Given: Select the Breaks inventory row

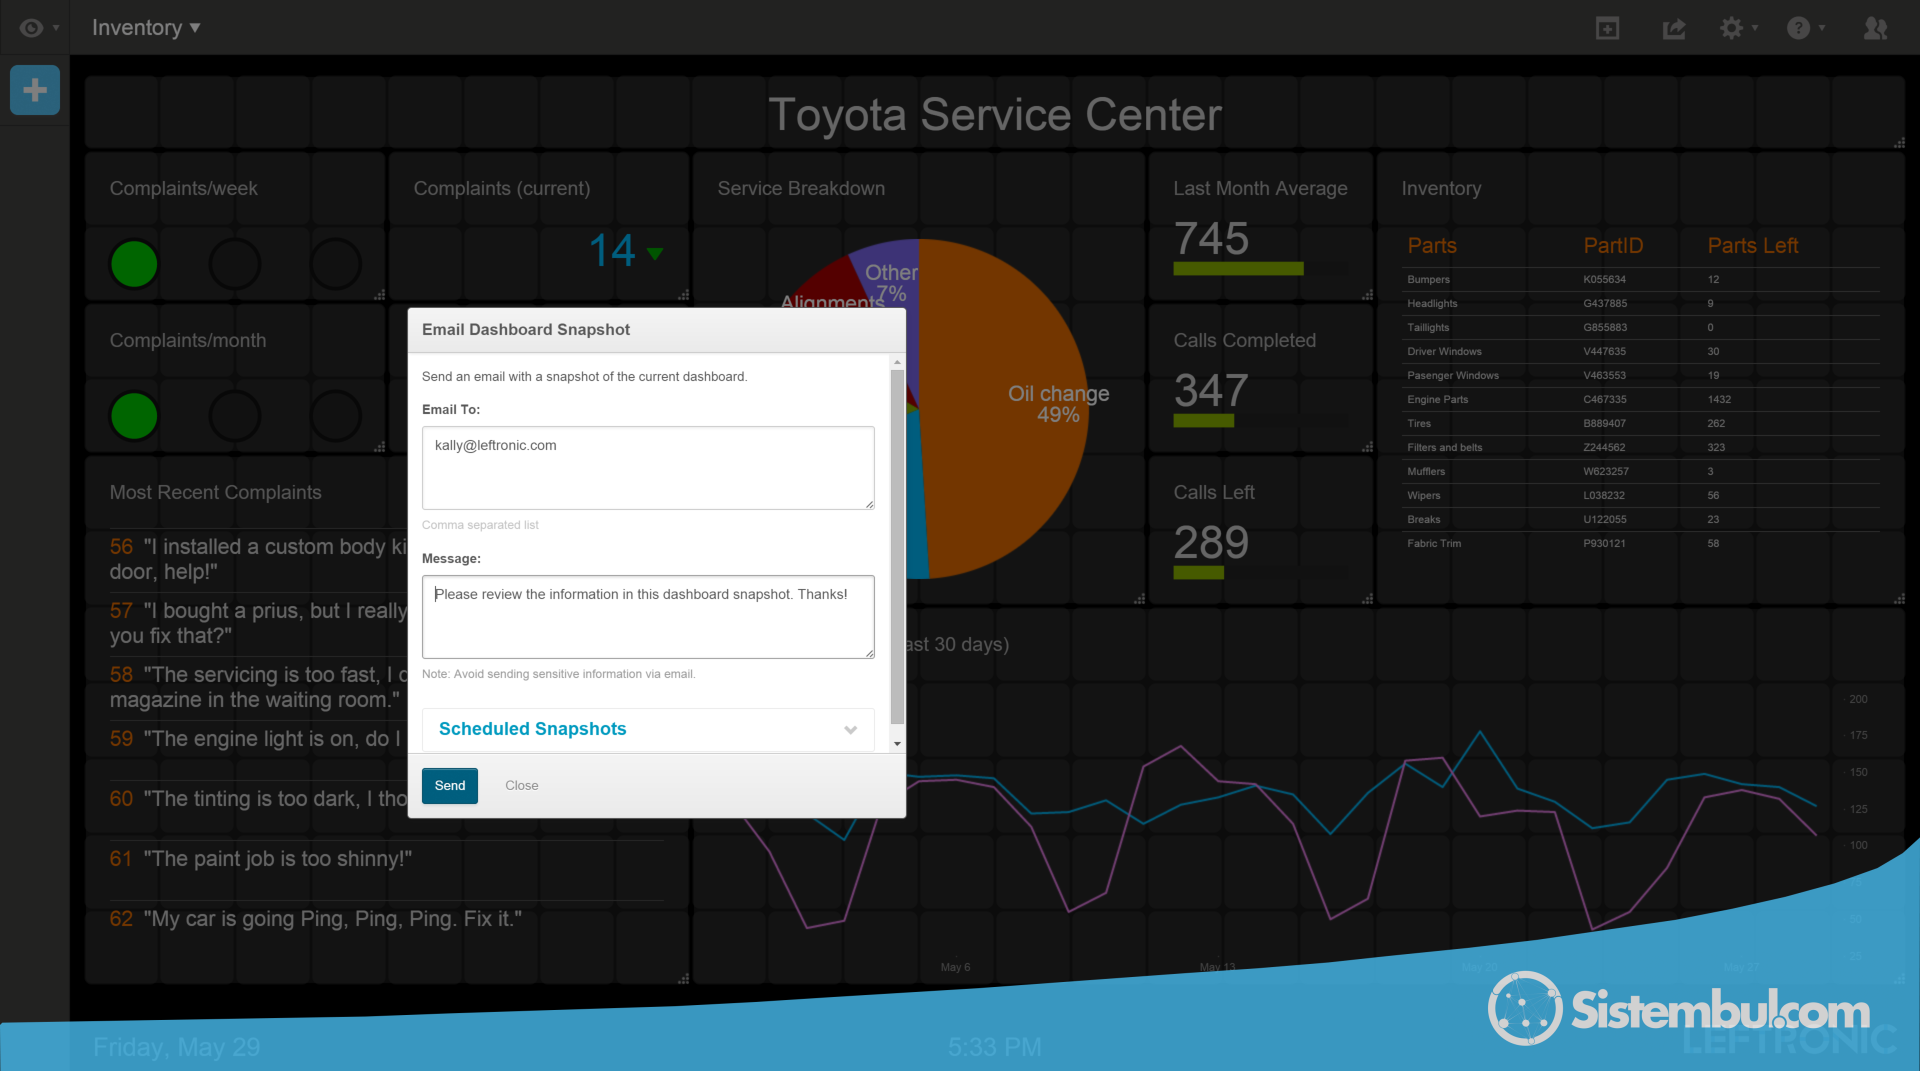Looking at the screenshot, I should [1641, 520].
